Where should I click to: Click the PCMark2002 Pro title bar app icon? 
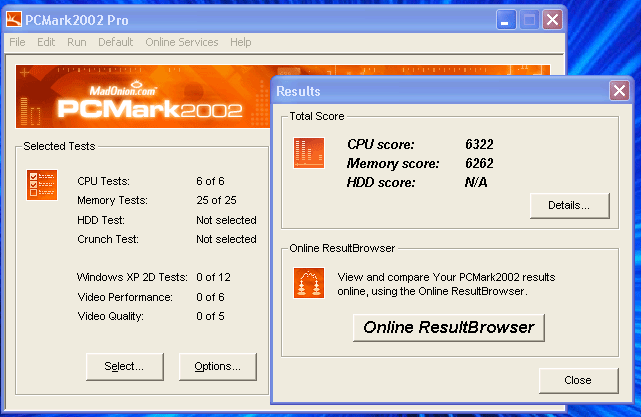tap(14, 19)
